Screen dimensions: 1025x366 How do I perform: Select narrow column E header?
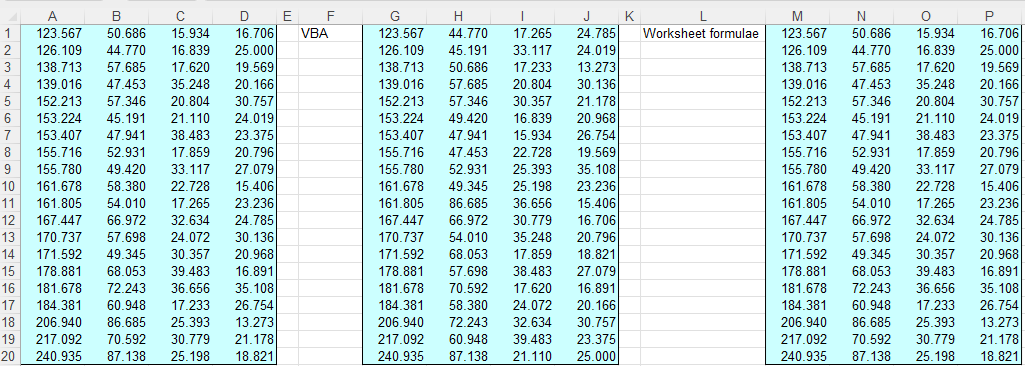[x=287, y=16]
